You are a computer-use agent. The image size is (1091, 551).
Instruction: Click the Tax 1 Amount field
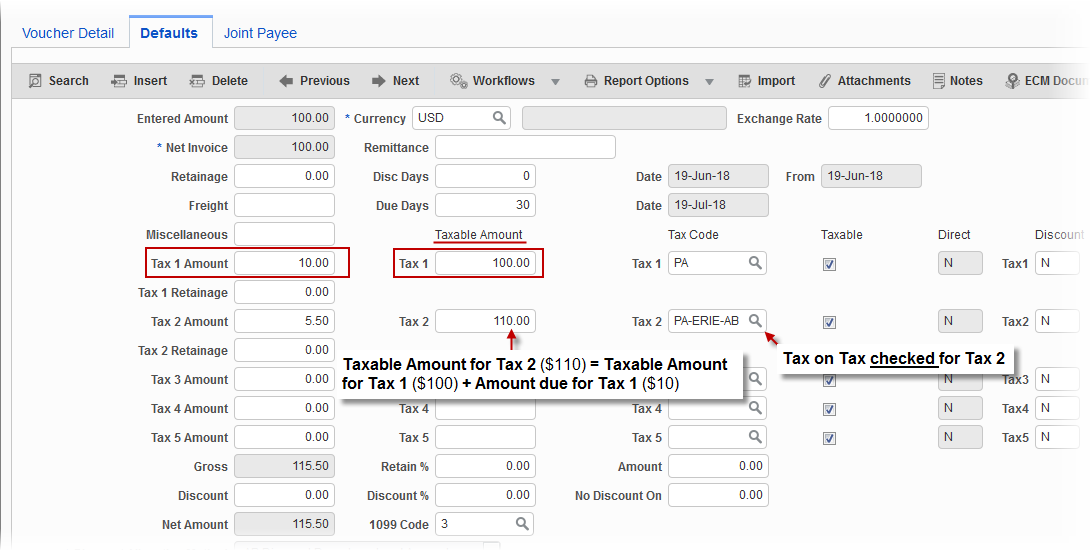coord(285,263)
